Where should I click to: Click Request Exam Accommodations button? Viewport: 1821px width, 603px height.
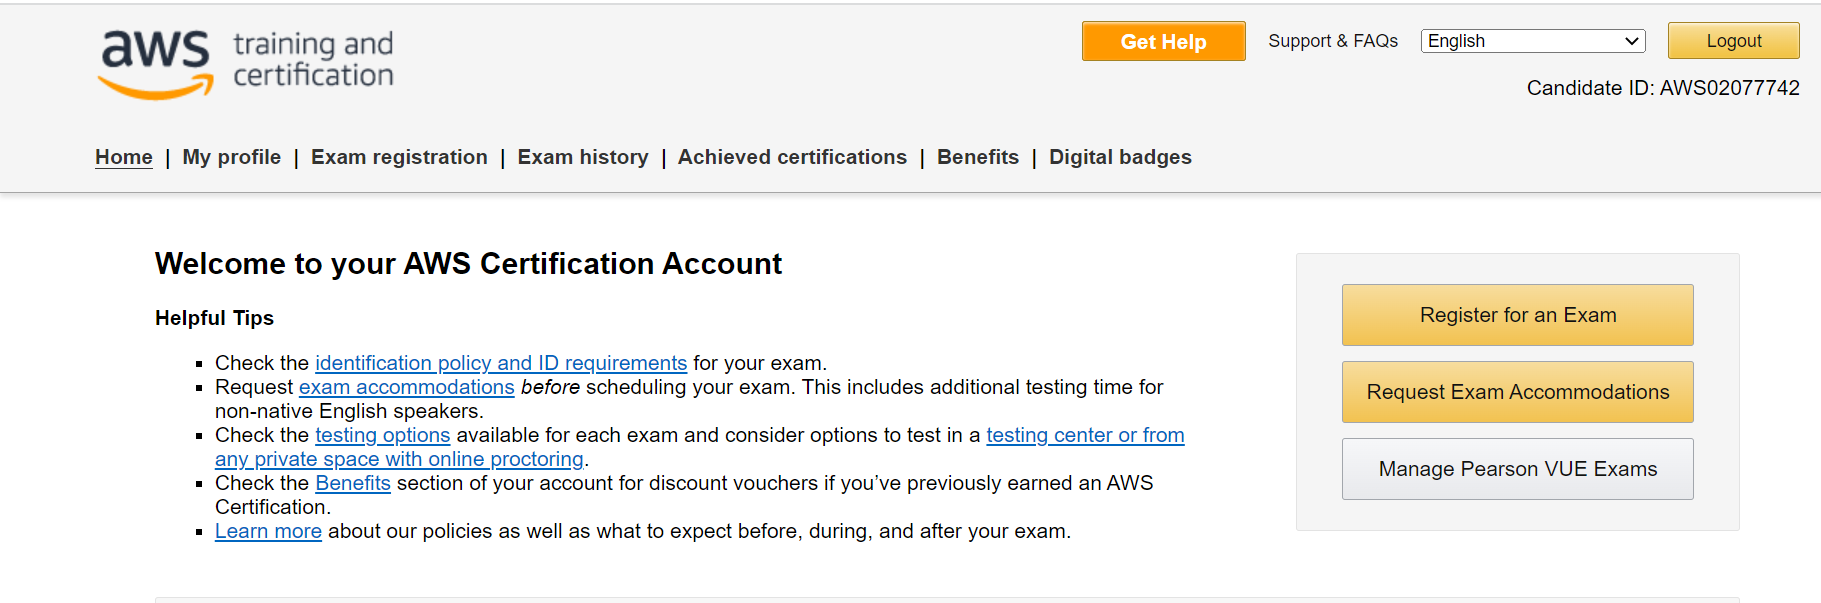1517,392
